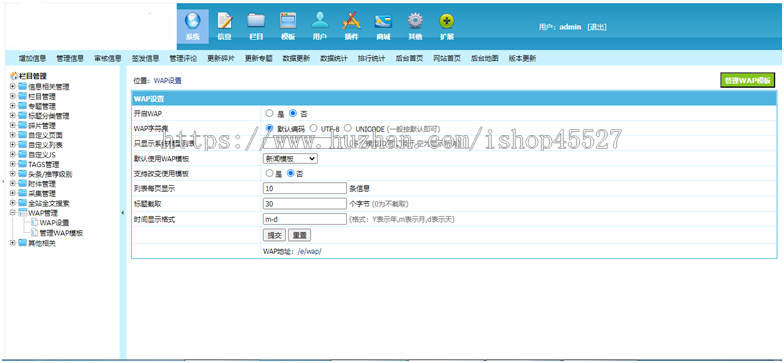
Task: Choose UNICODE as WAP charset
Action: (348, 128)
